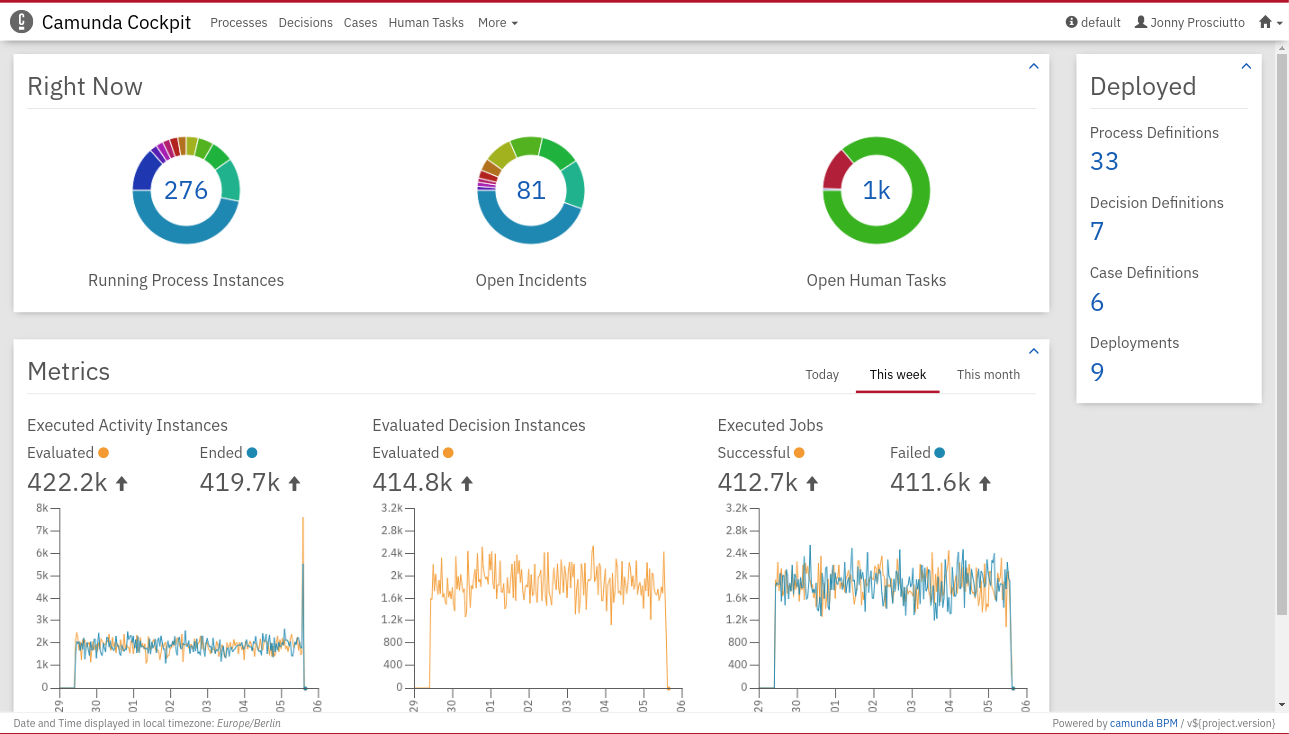
Task: Click the scrollbar down arrow
Action: coord(1282,705)
